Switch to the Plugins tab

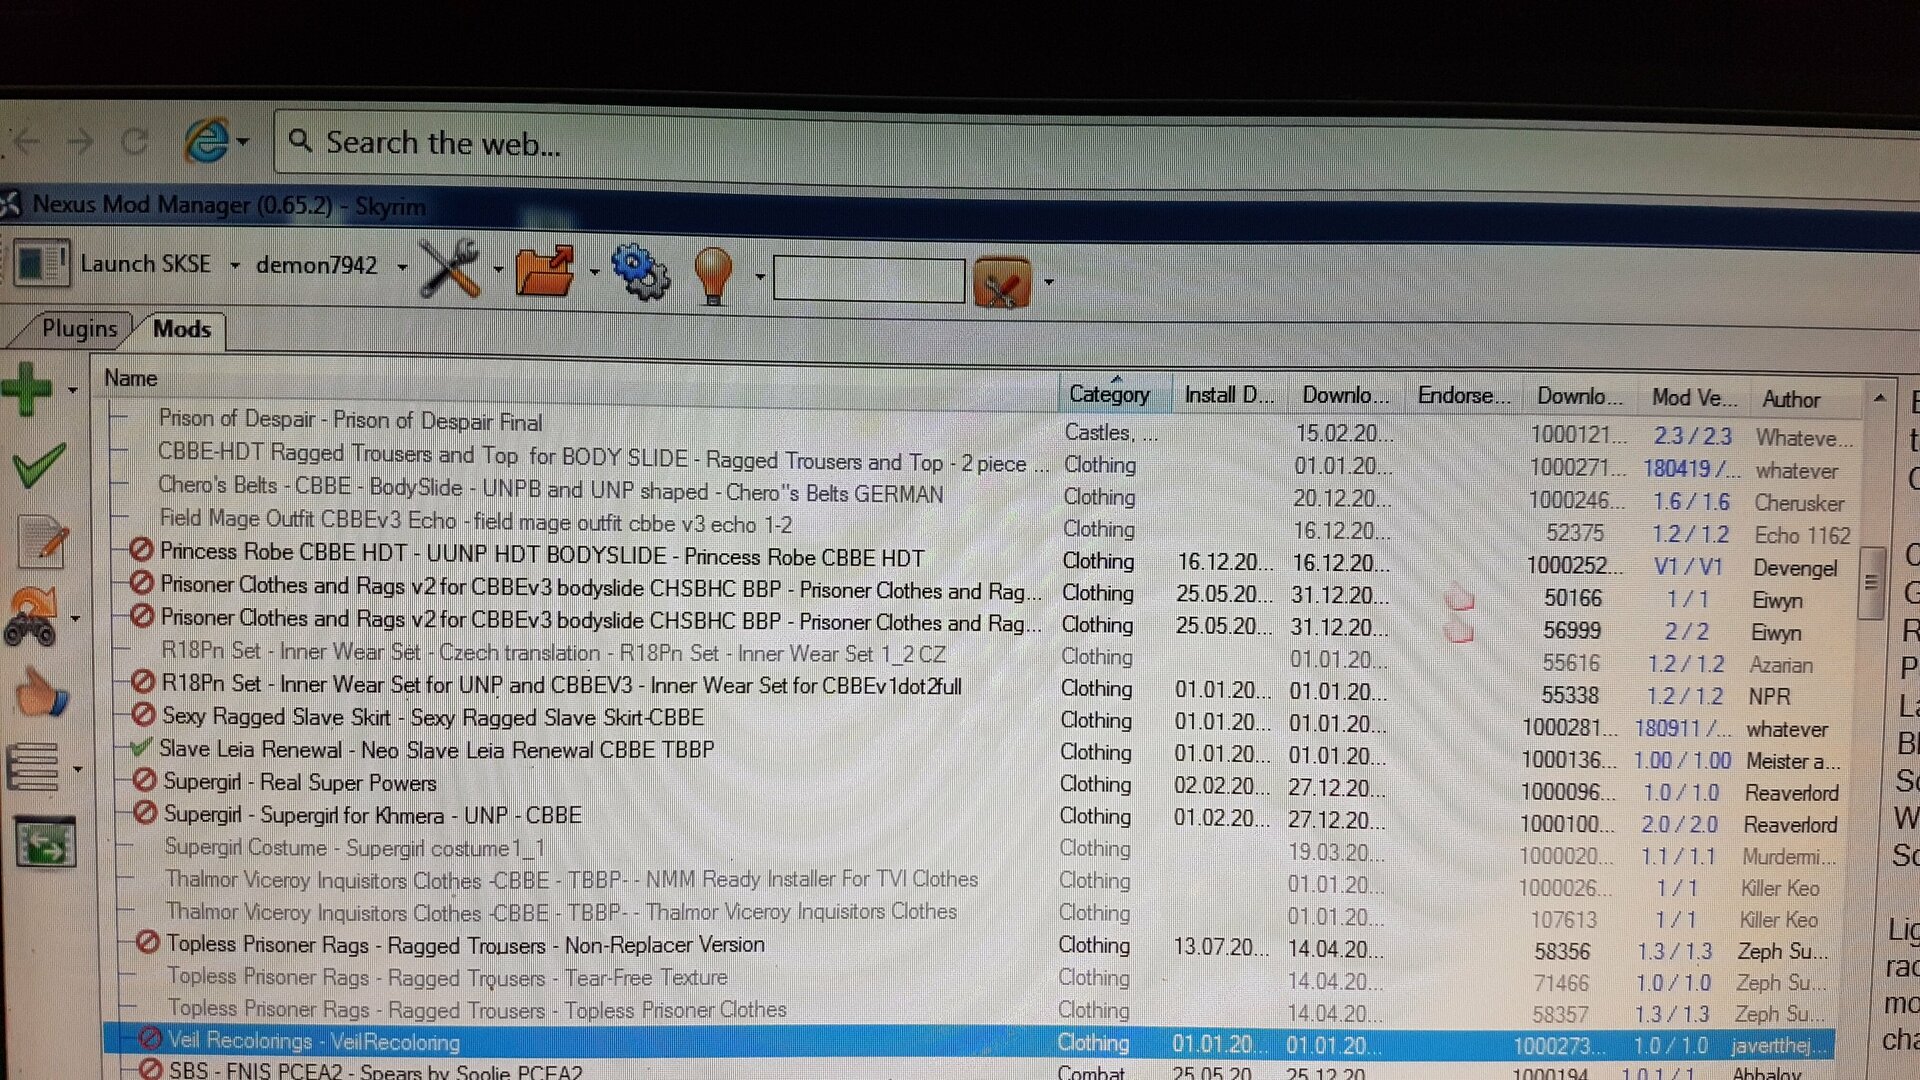[x=79, y=328]
